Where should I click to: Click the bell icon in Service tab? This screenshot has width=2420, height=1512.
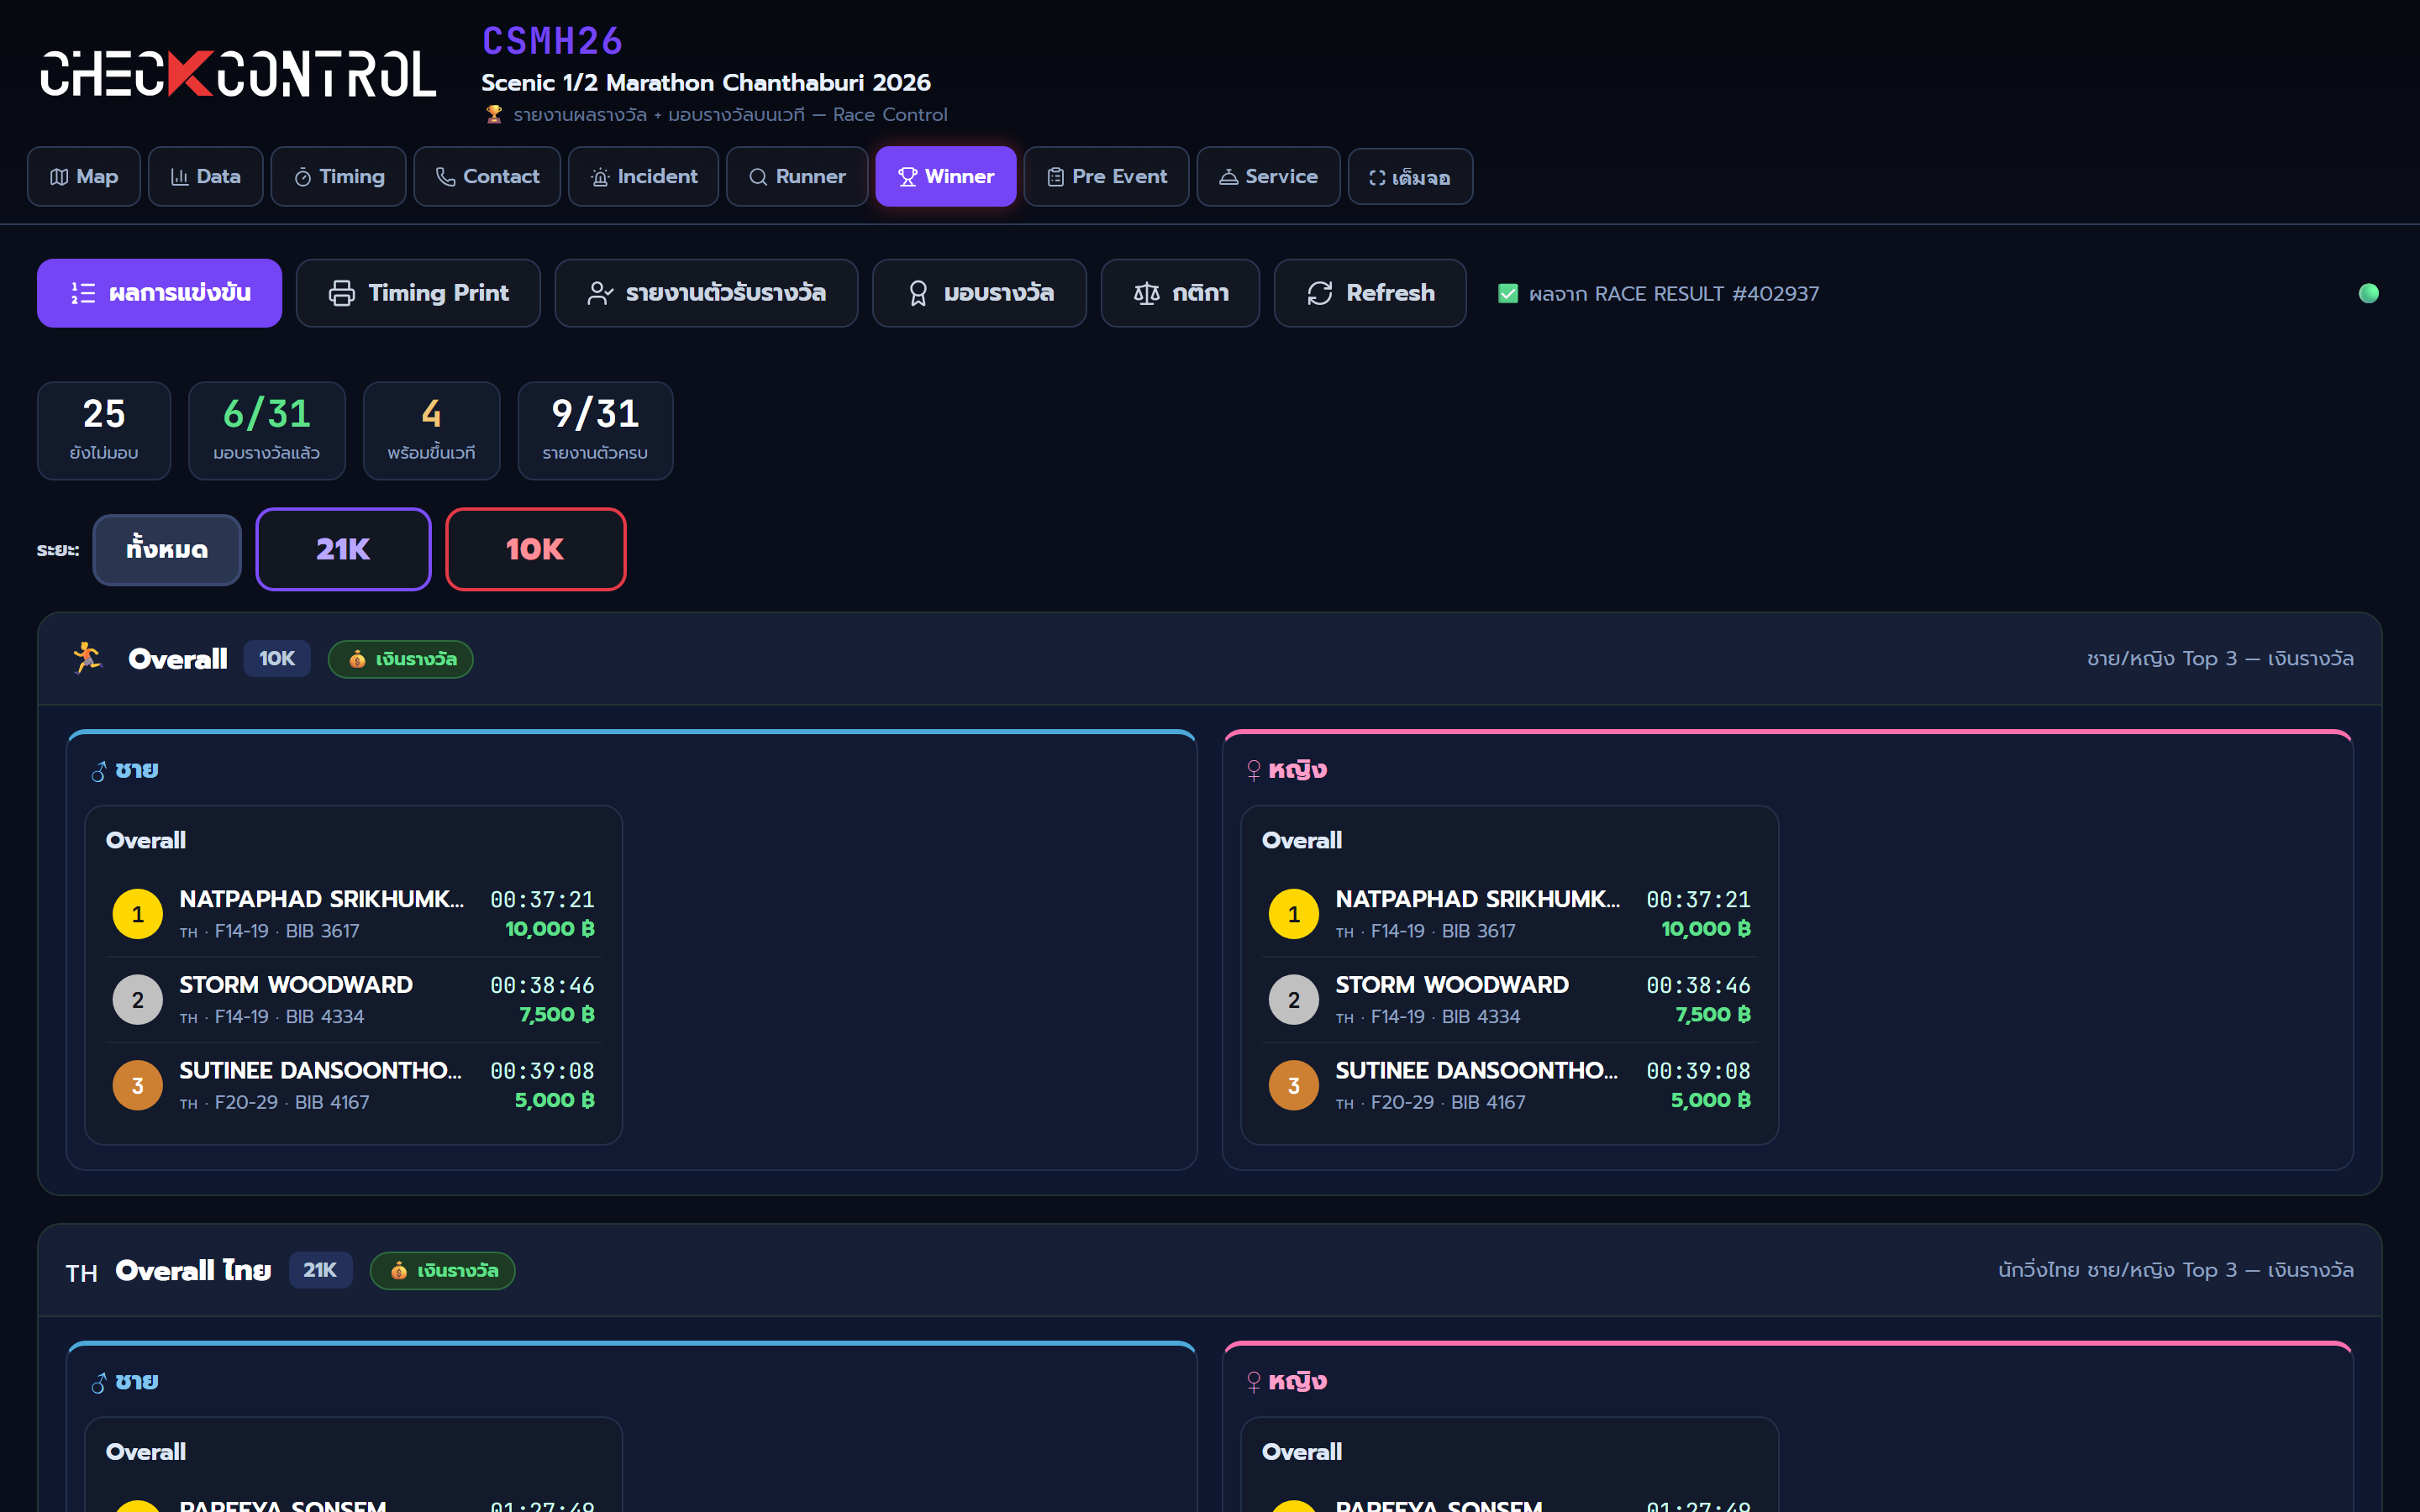point(1228,177)
